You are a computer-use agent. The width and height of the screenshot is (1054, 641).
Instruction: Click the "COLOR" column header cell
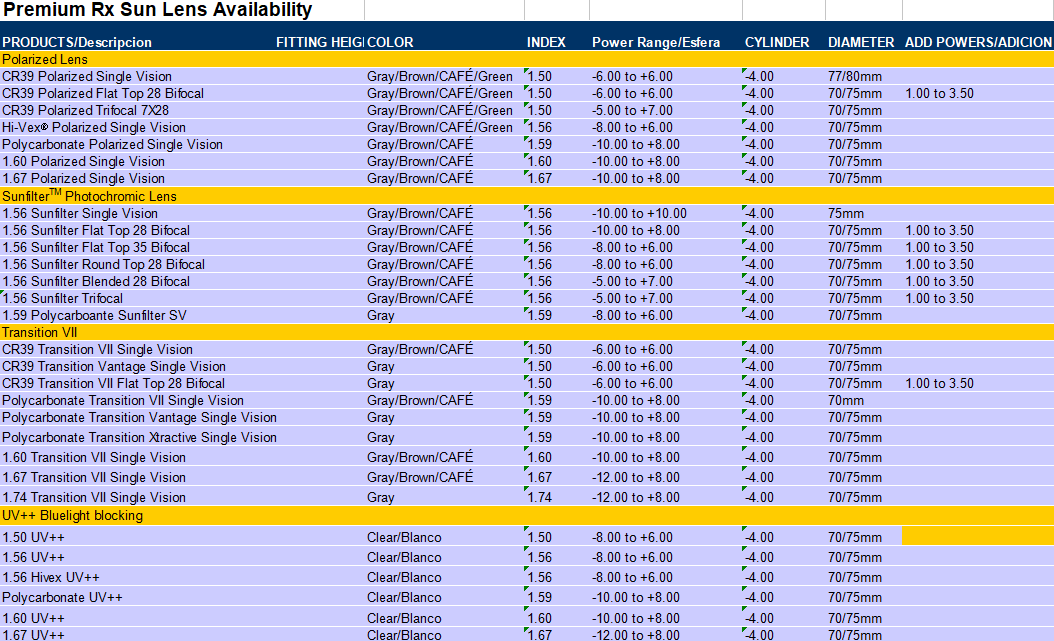point(390,42)
